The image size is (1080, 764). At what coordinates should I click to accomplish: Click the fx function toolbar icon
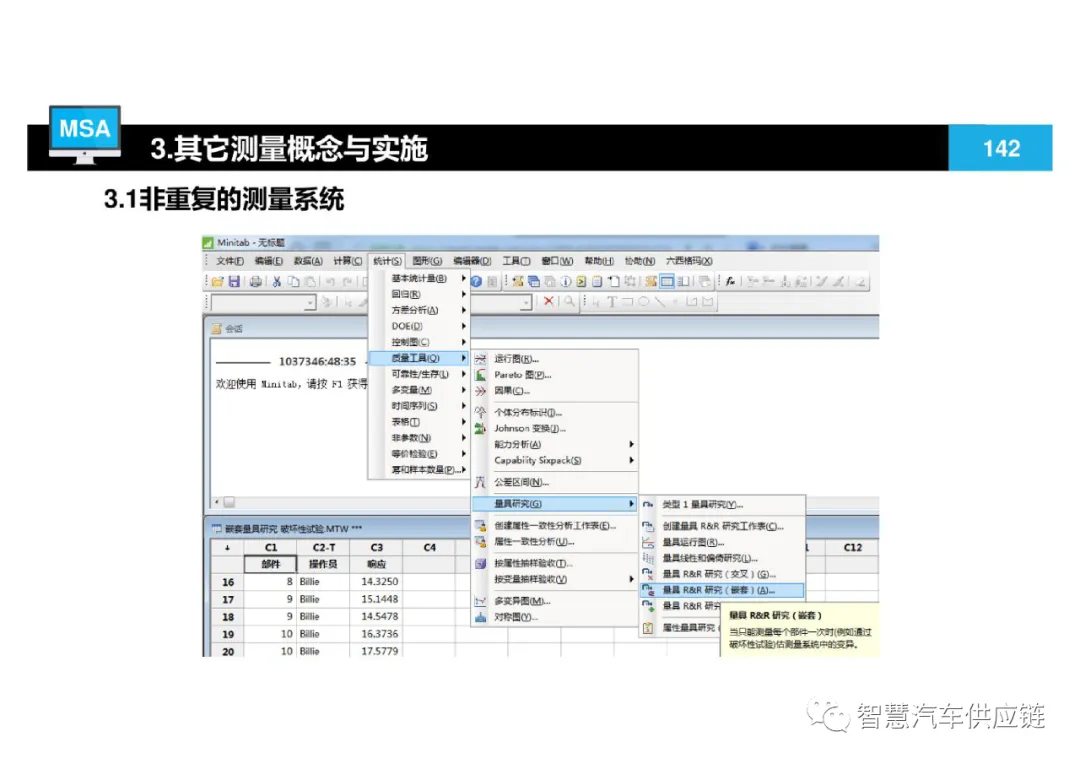[730, 281]
